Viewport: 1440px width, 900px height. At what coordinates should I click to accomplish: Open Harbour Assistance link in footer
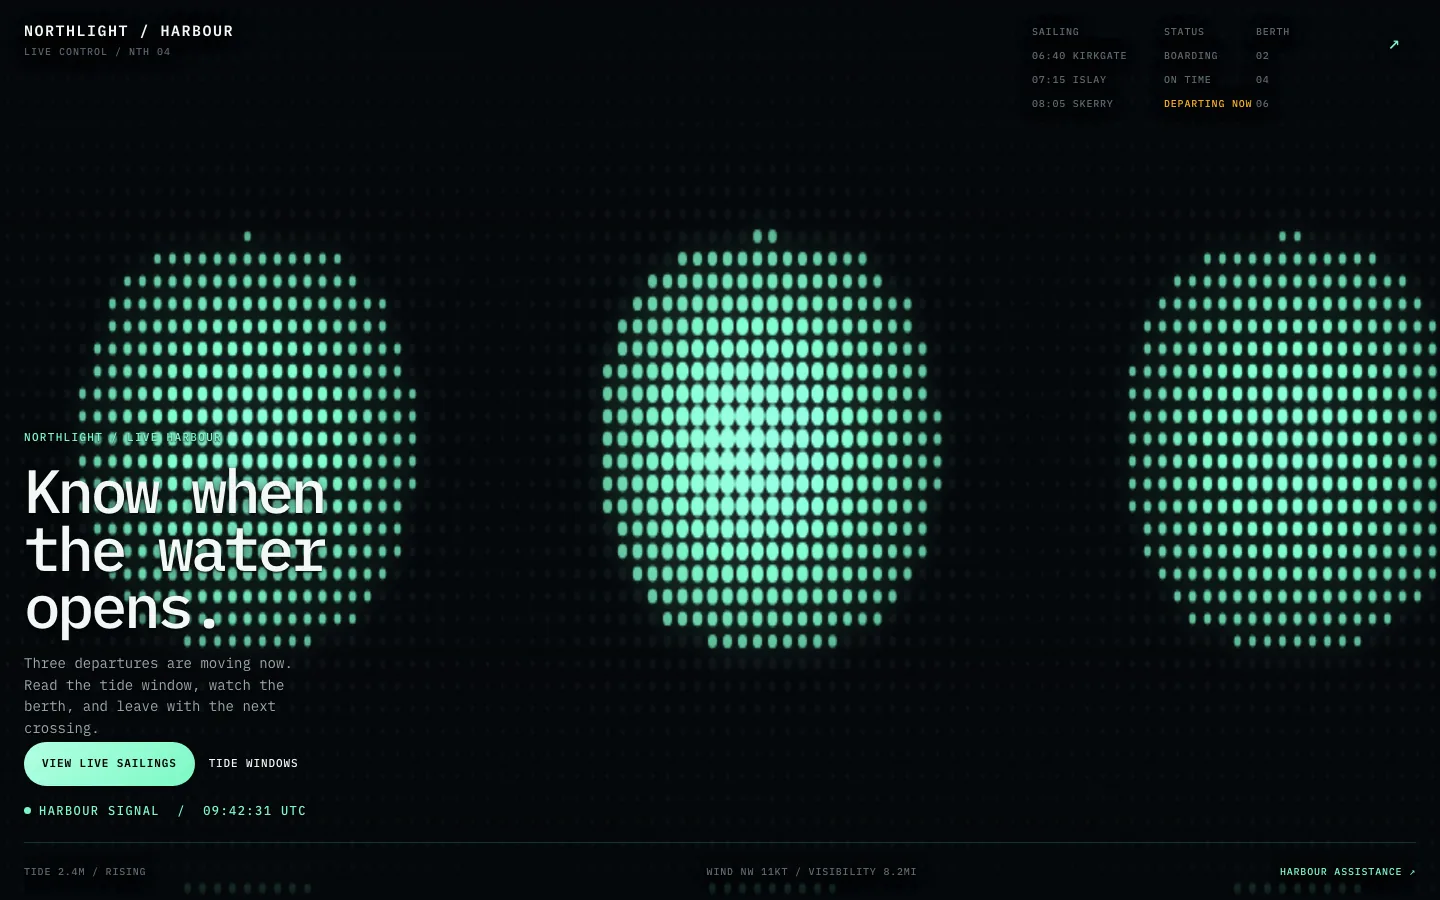click(x=1347, y=872)
